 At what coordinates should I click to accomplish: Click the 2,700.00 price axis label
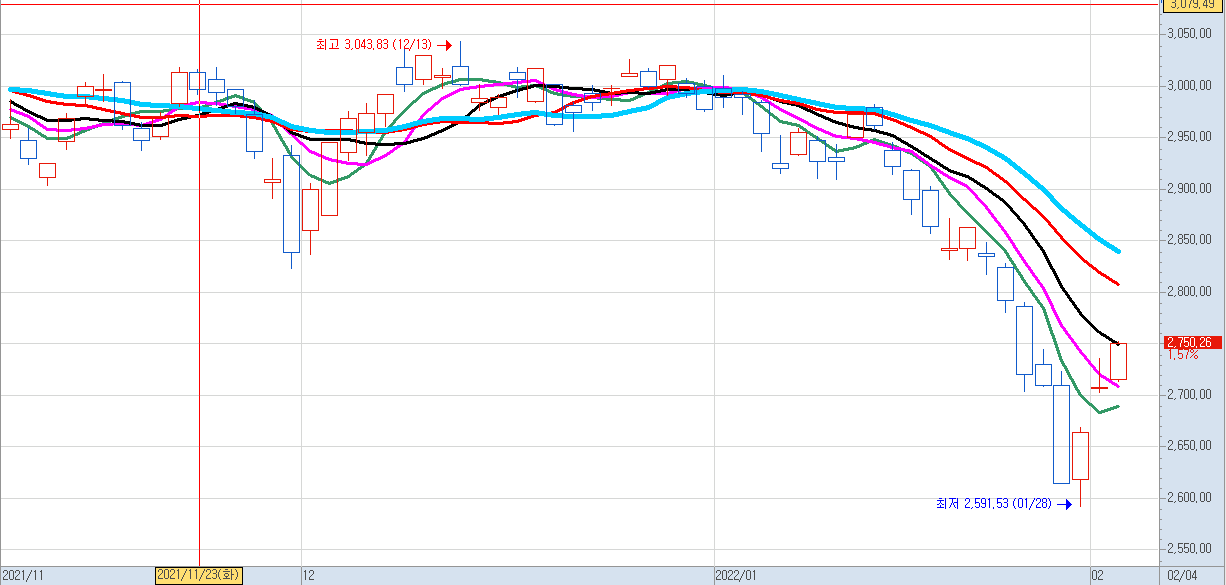[1190, 395]
